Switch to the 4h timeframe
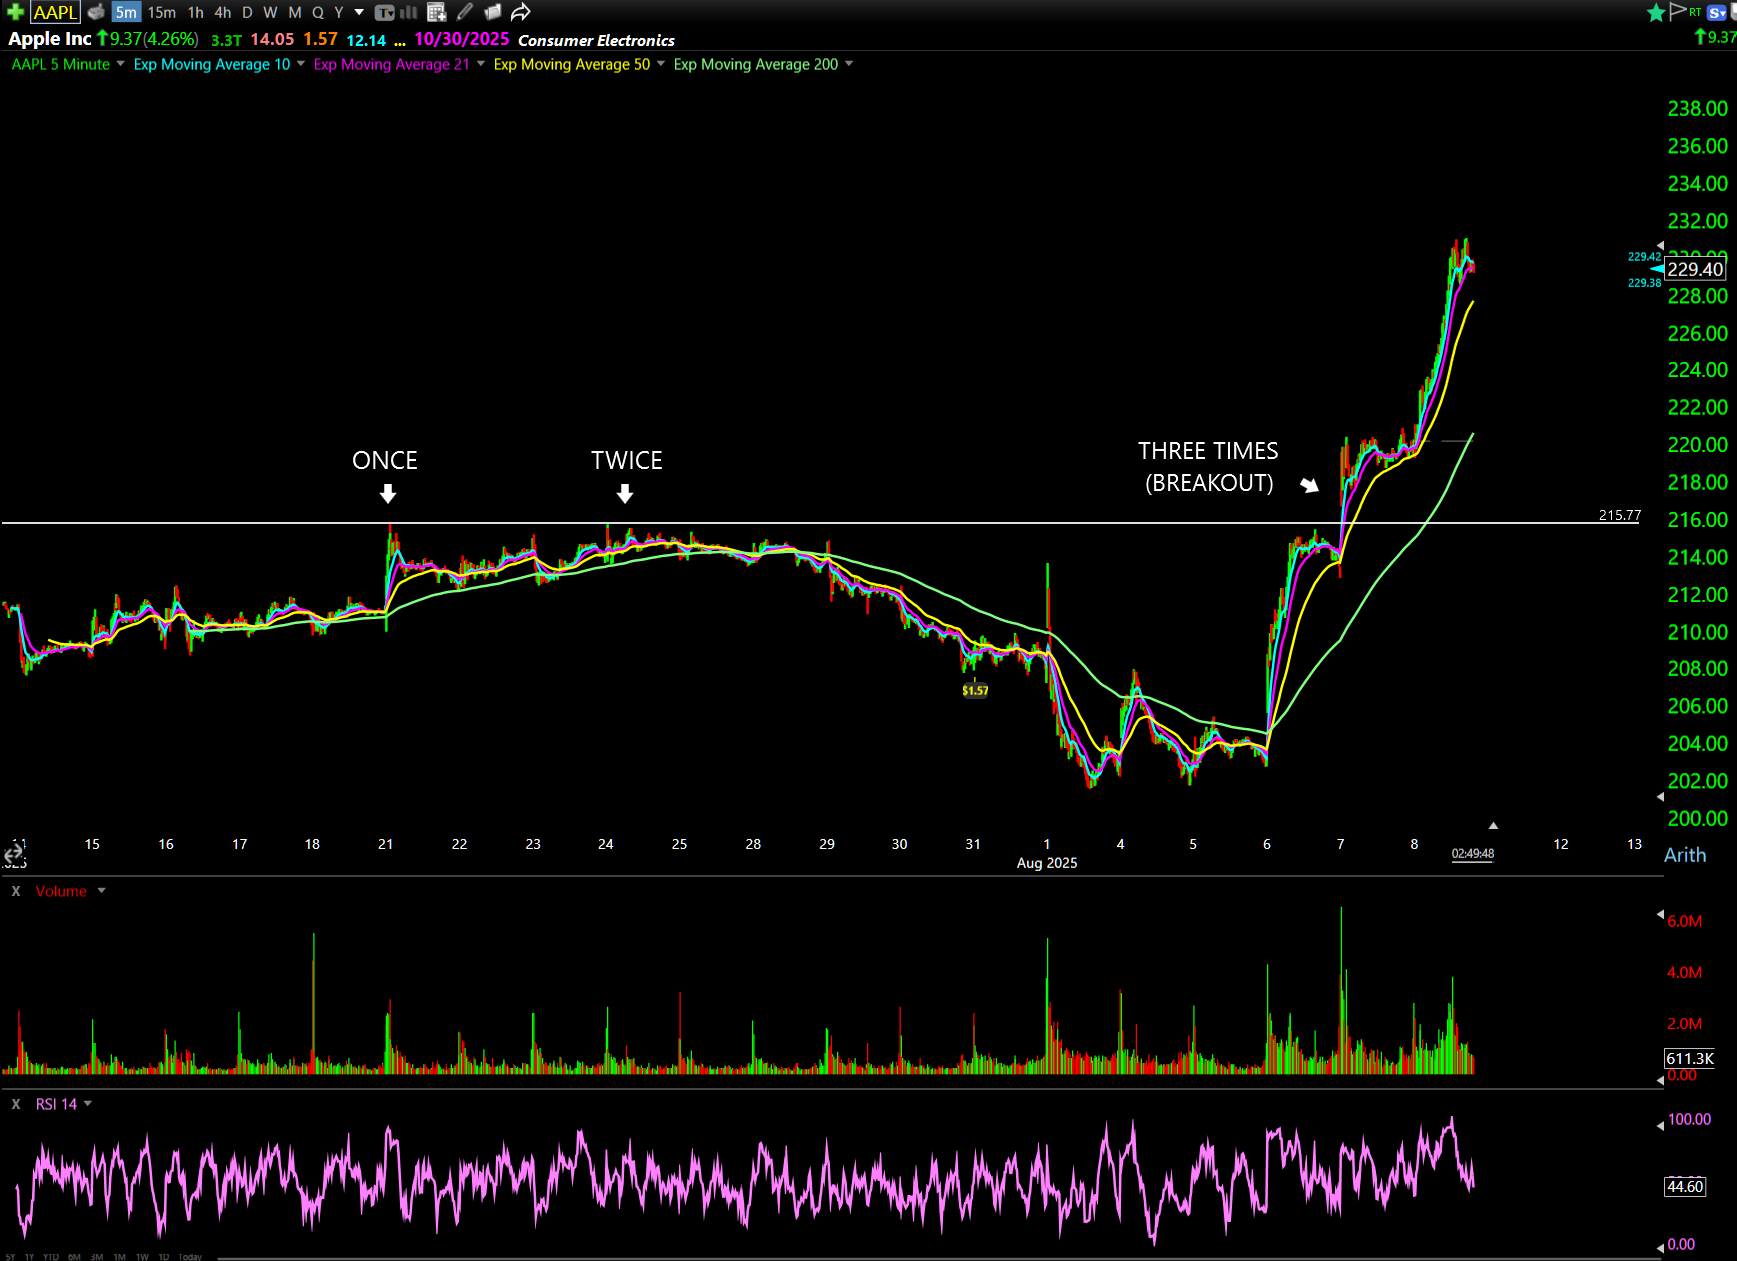 point(223,12)
